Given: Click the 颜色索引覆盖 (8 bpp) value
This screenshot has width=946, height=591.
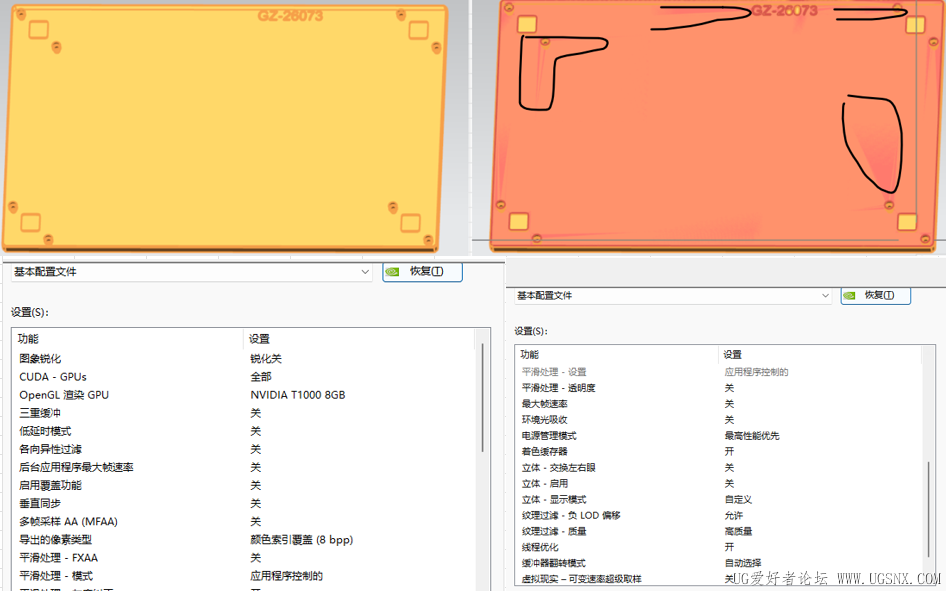Looking at the screenshot, I should [302, 540].
